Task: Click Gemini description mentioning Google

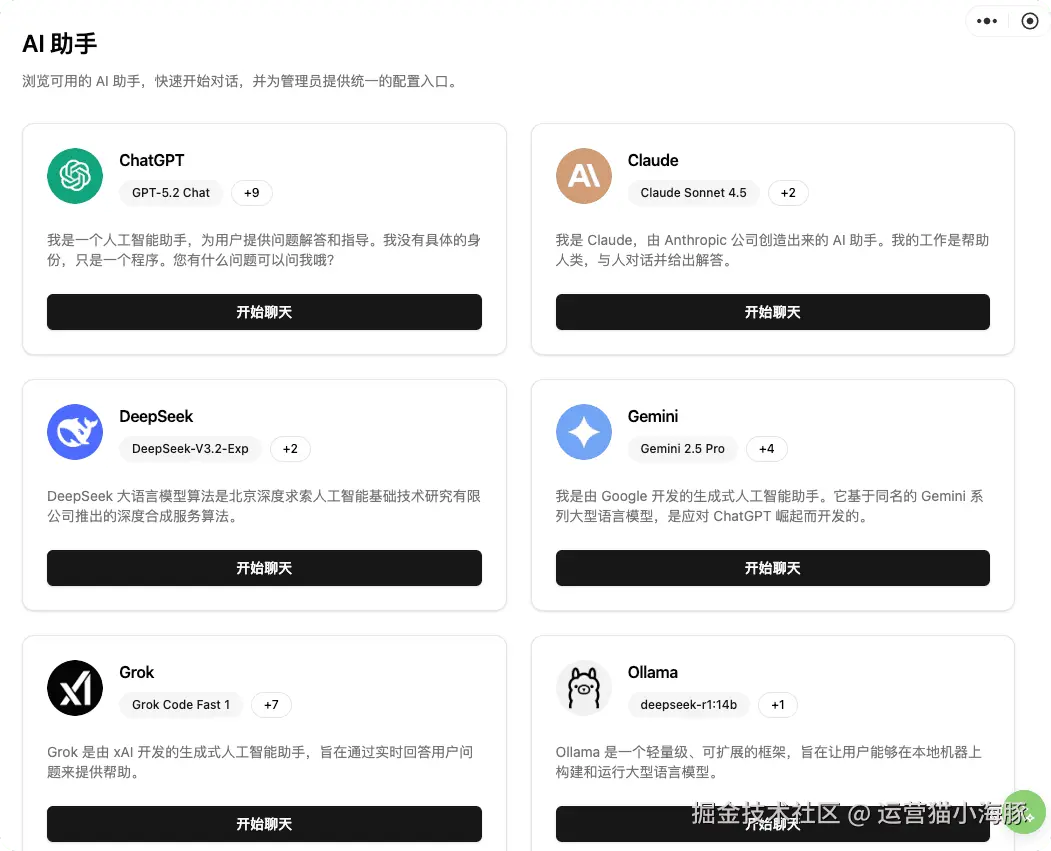Action: 769,506
